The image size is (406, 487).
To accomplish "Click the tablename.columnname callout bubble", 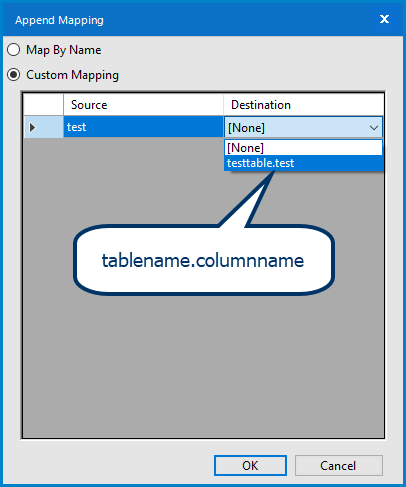I will [x=204, y=260].
